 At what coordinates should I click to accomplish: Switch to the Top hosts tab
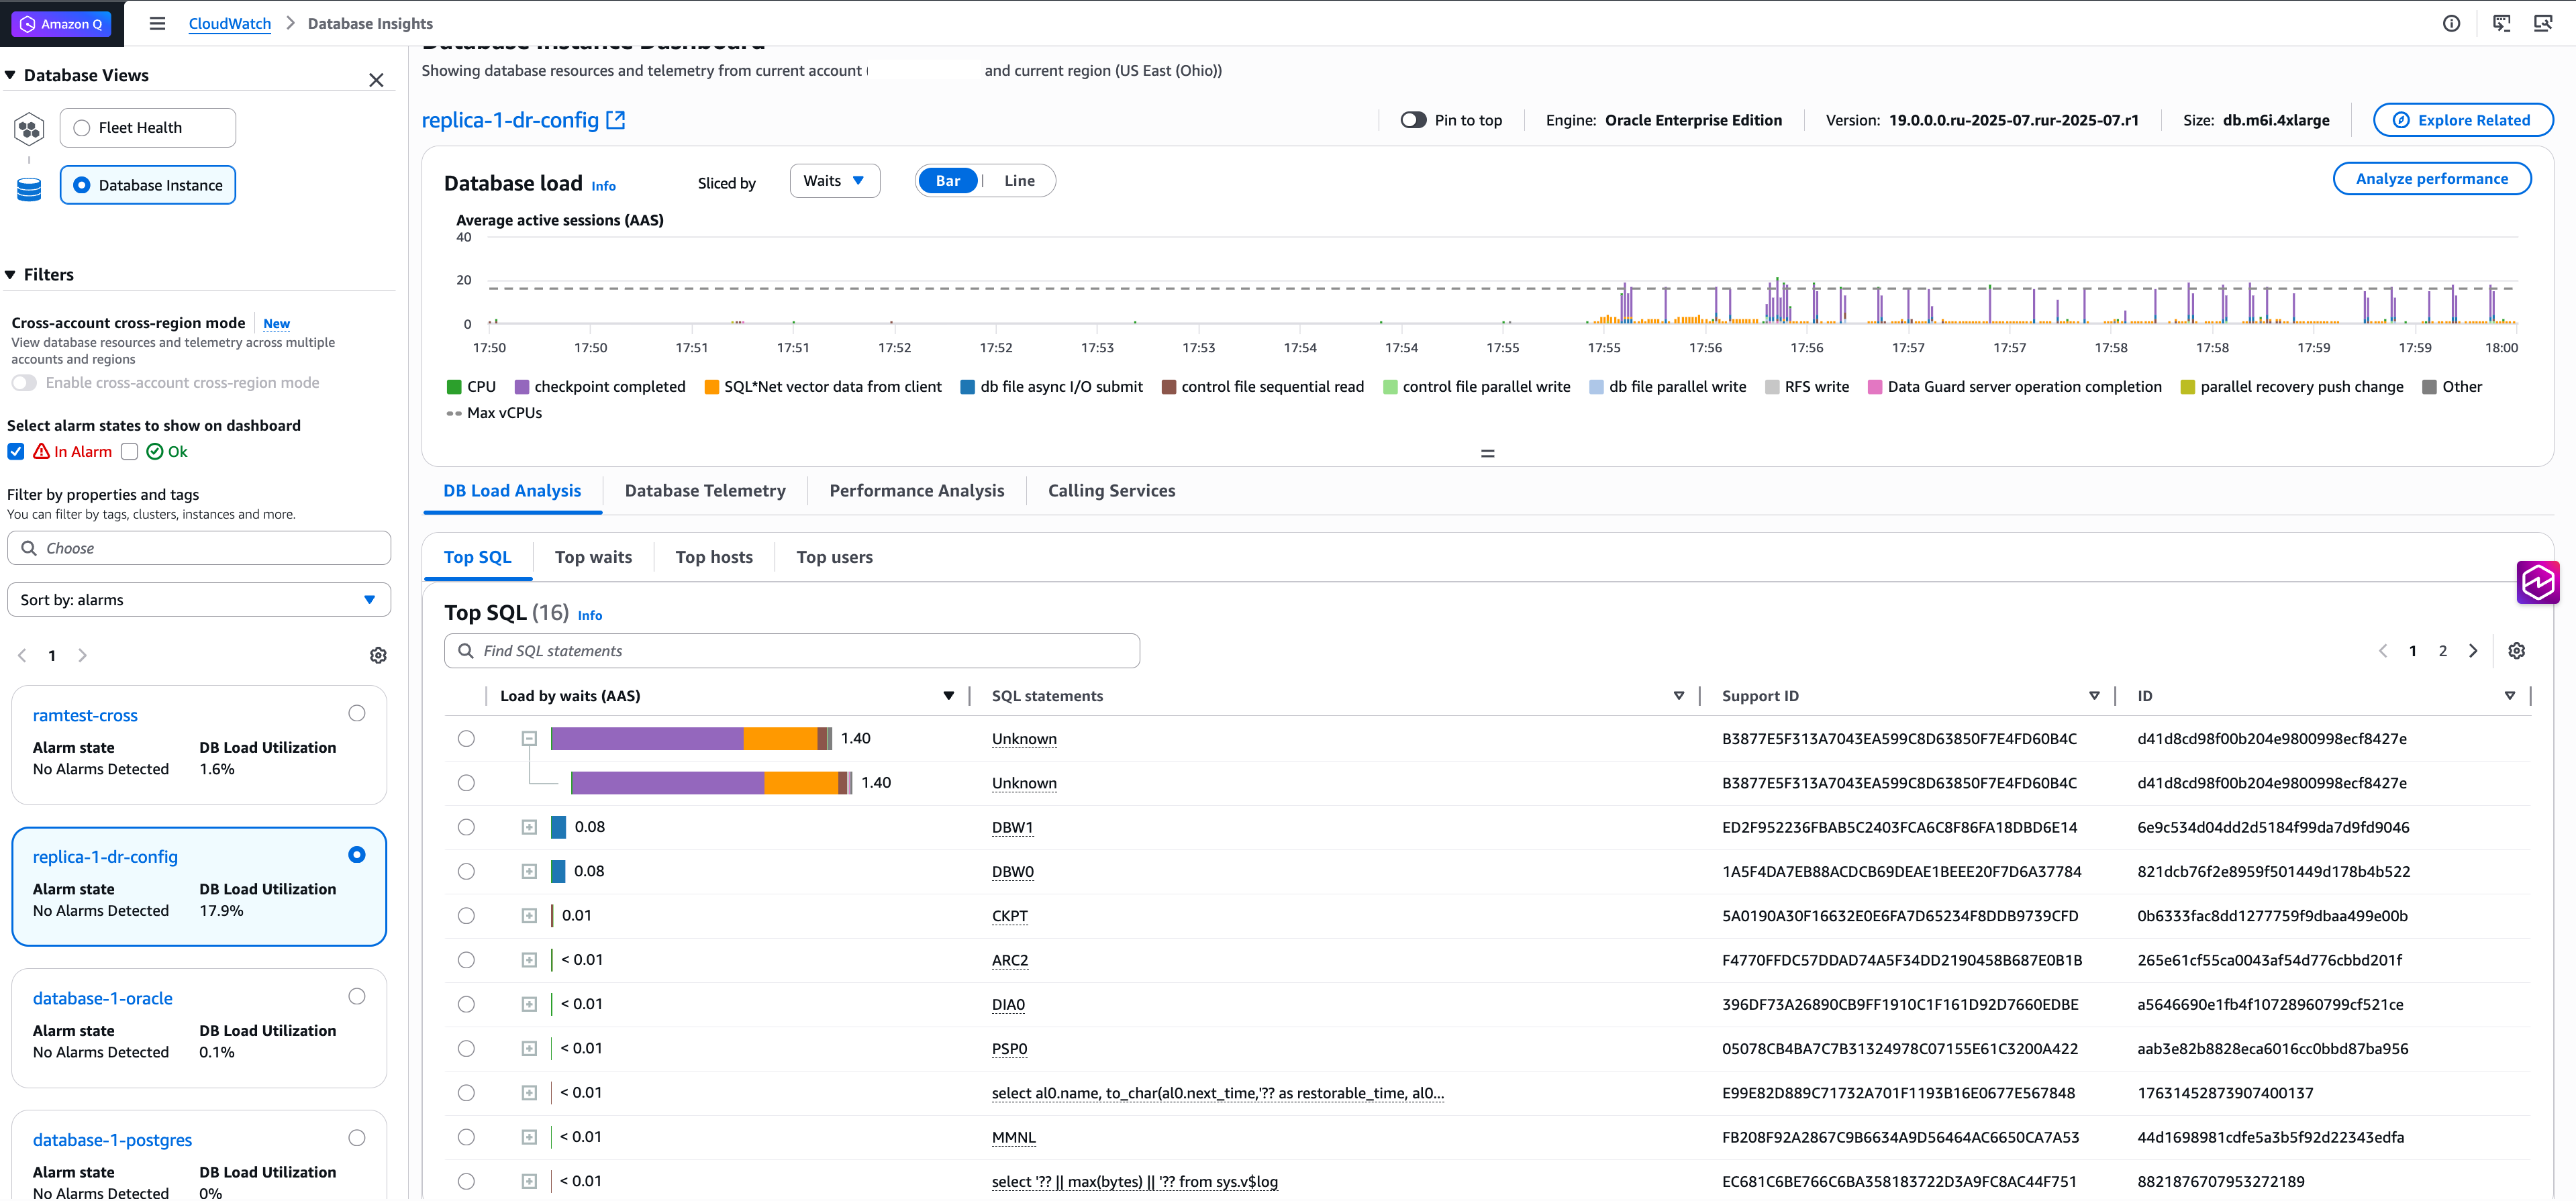pyautogui.click(x=714, y=557)
